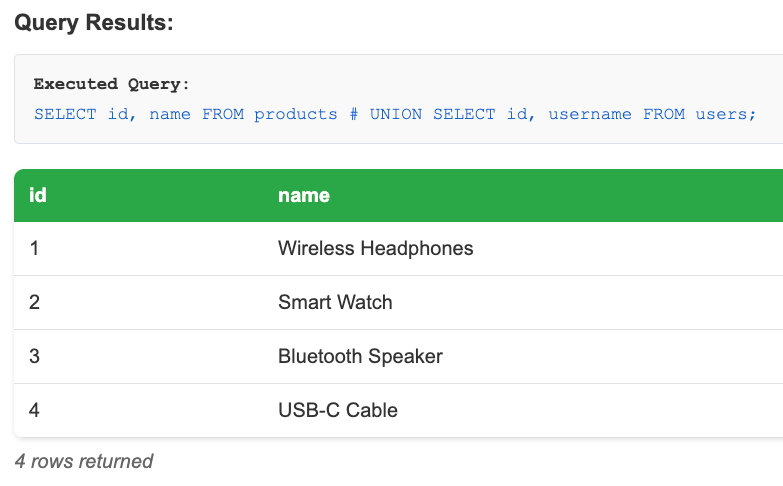Click the name column header
The image size is (783, 486).
click(x=304, y=195)
